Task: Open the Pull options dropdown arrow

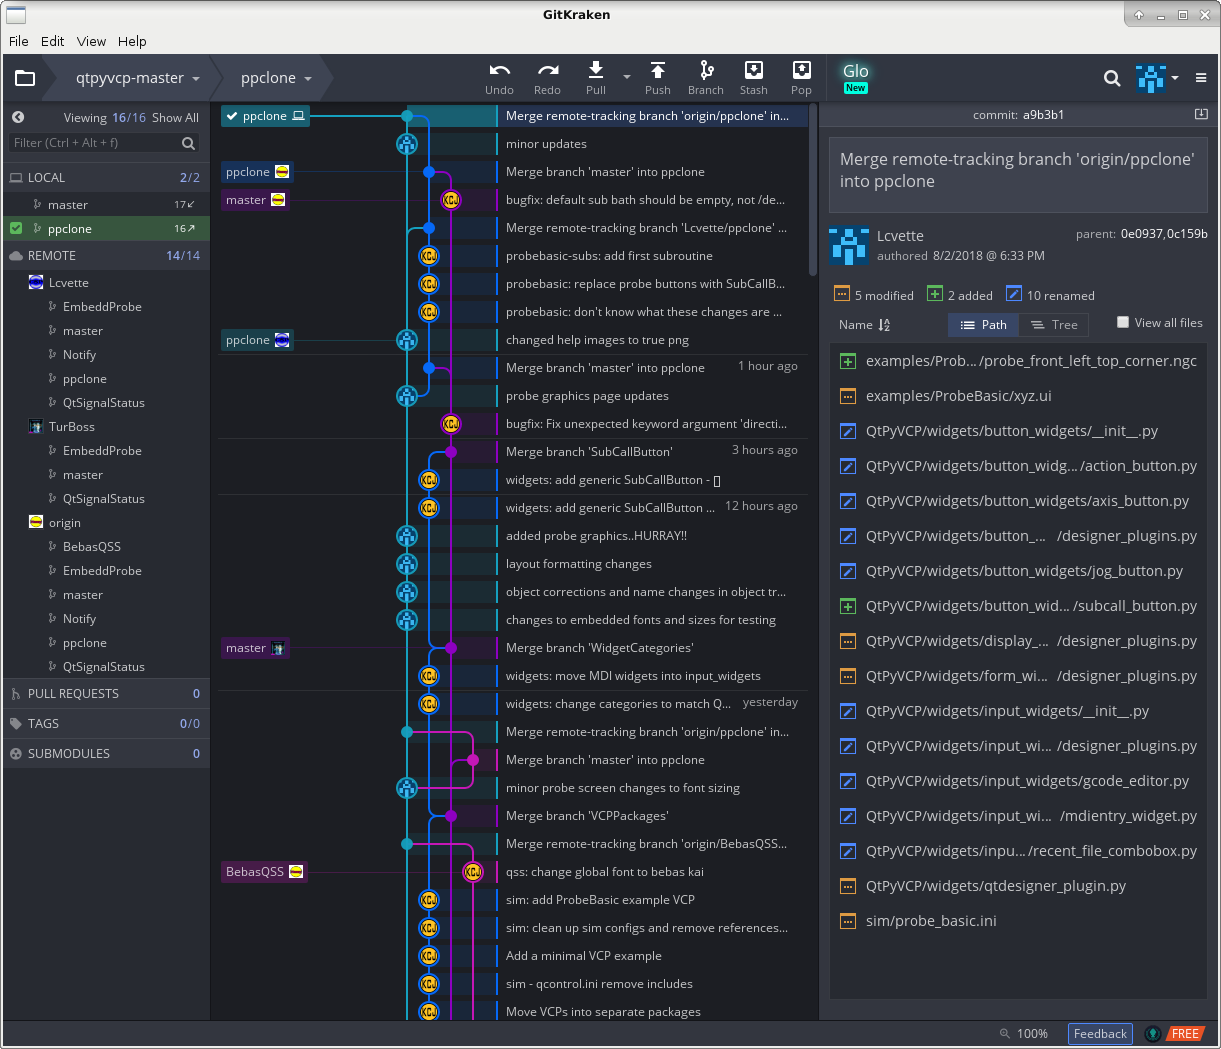Action: 627,77
